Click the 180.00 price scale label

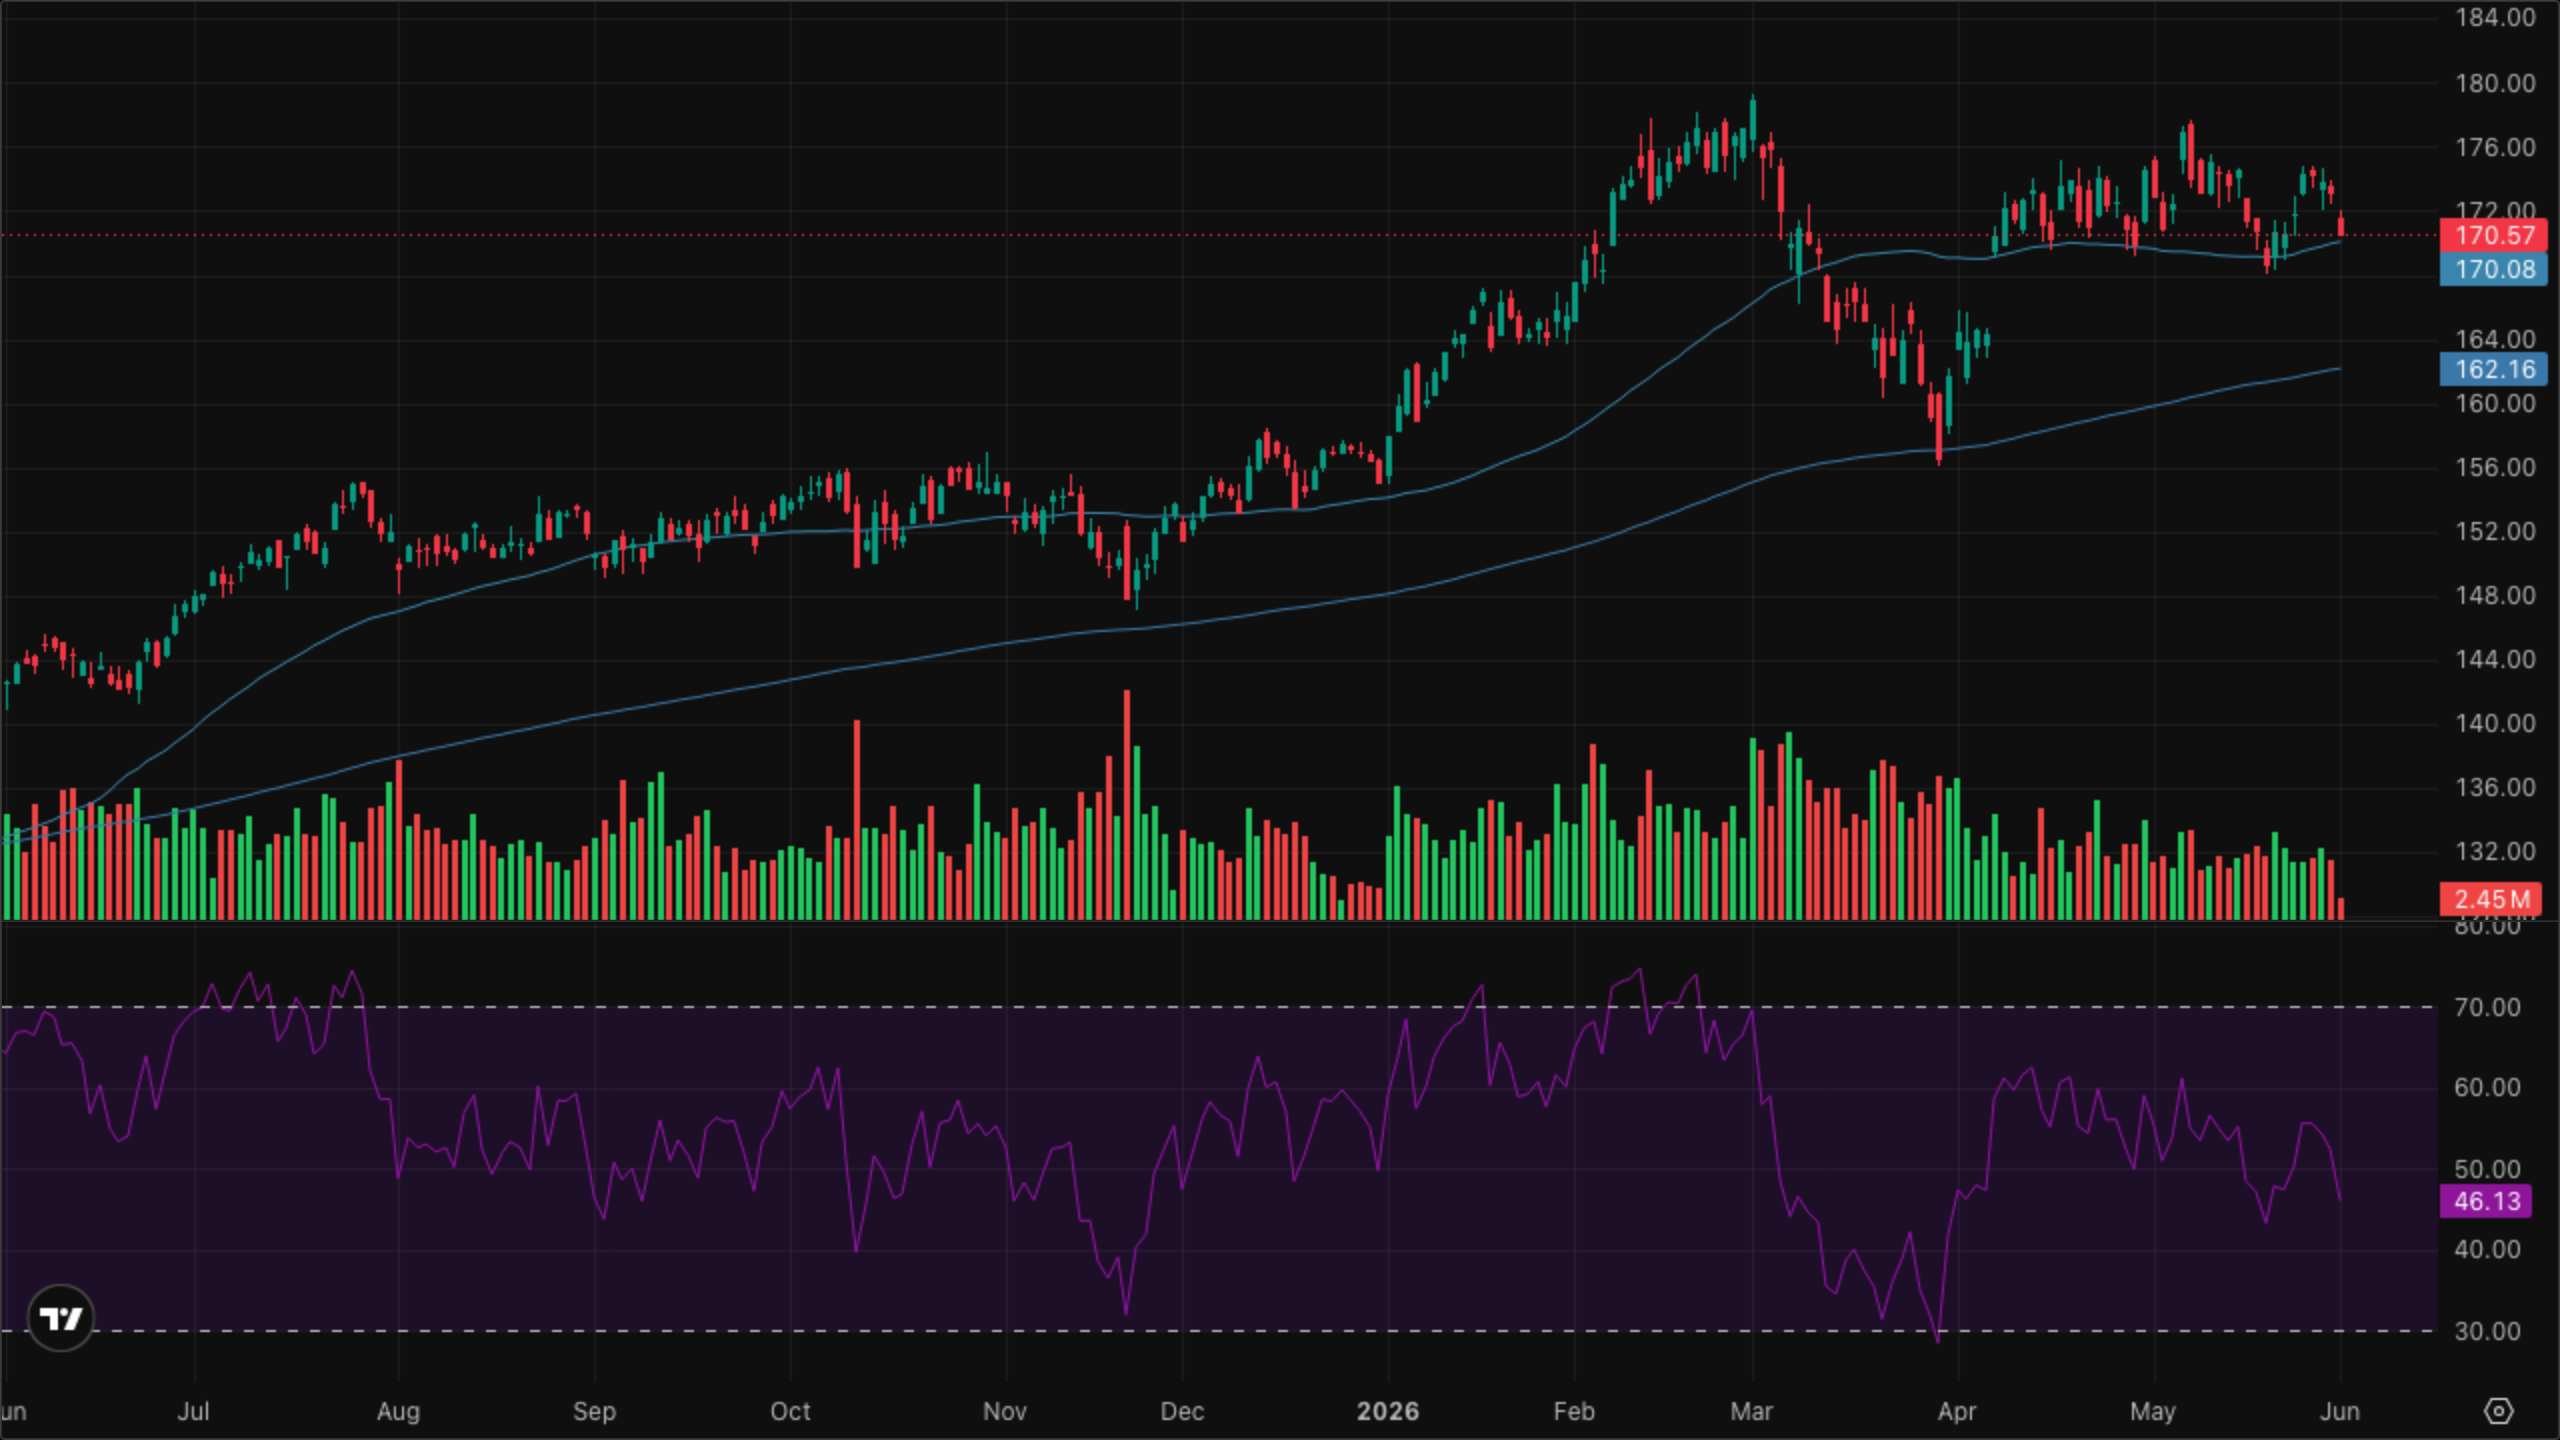click(x=2495, y=83)
